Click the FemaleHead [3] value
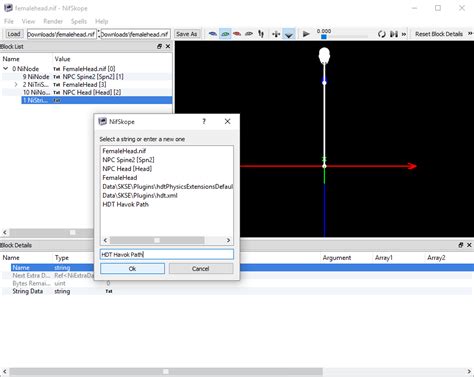The image size is (474, 377). [84, 85]
